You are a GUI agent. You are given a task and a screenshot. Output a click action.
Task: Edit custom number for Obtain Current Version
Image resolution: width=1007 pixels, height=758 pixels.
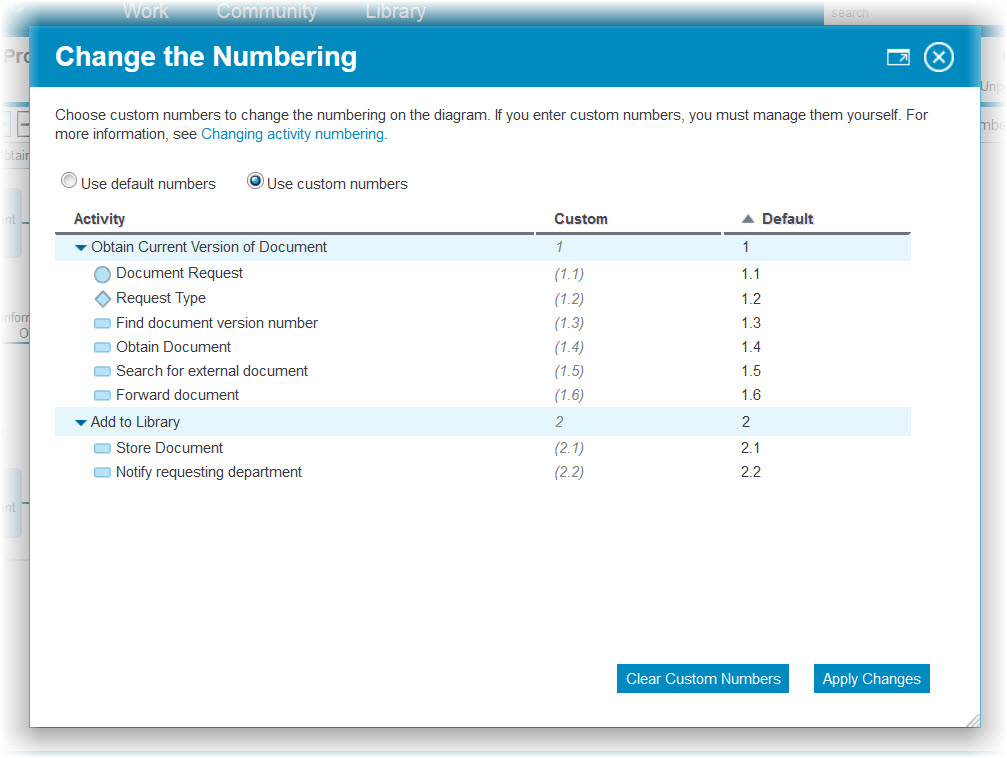click(559, 247)
